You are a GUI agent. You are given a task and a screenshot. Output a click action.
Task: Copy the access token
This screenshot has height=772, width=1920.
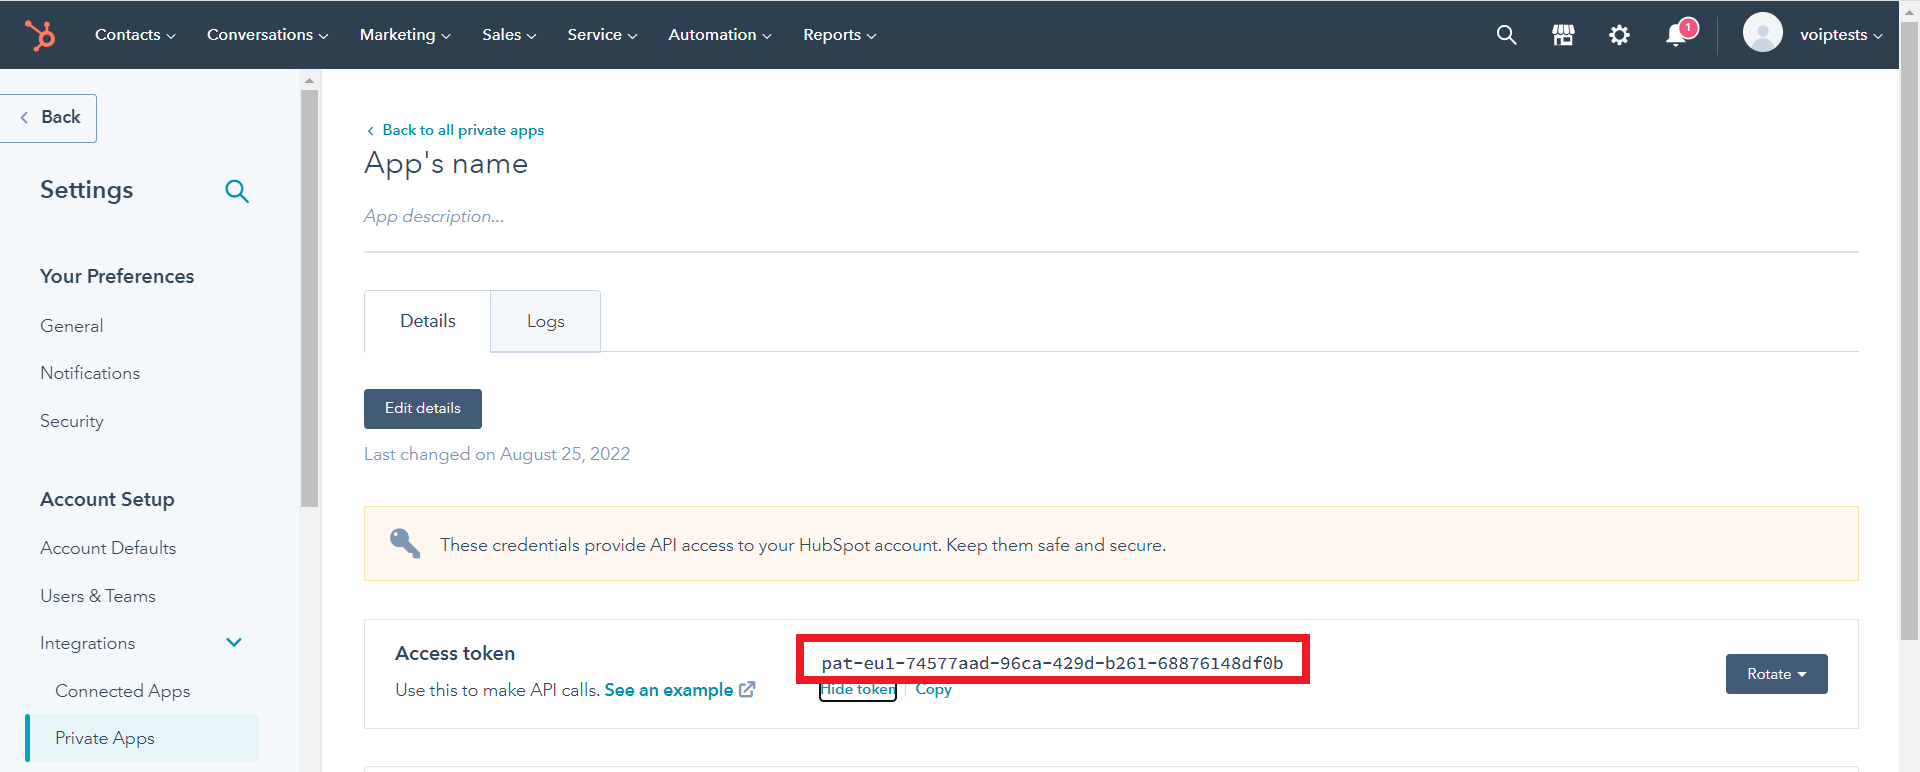click(x=933, y=690)
